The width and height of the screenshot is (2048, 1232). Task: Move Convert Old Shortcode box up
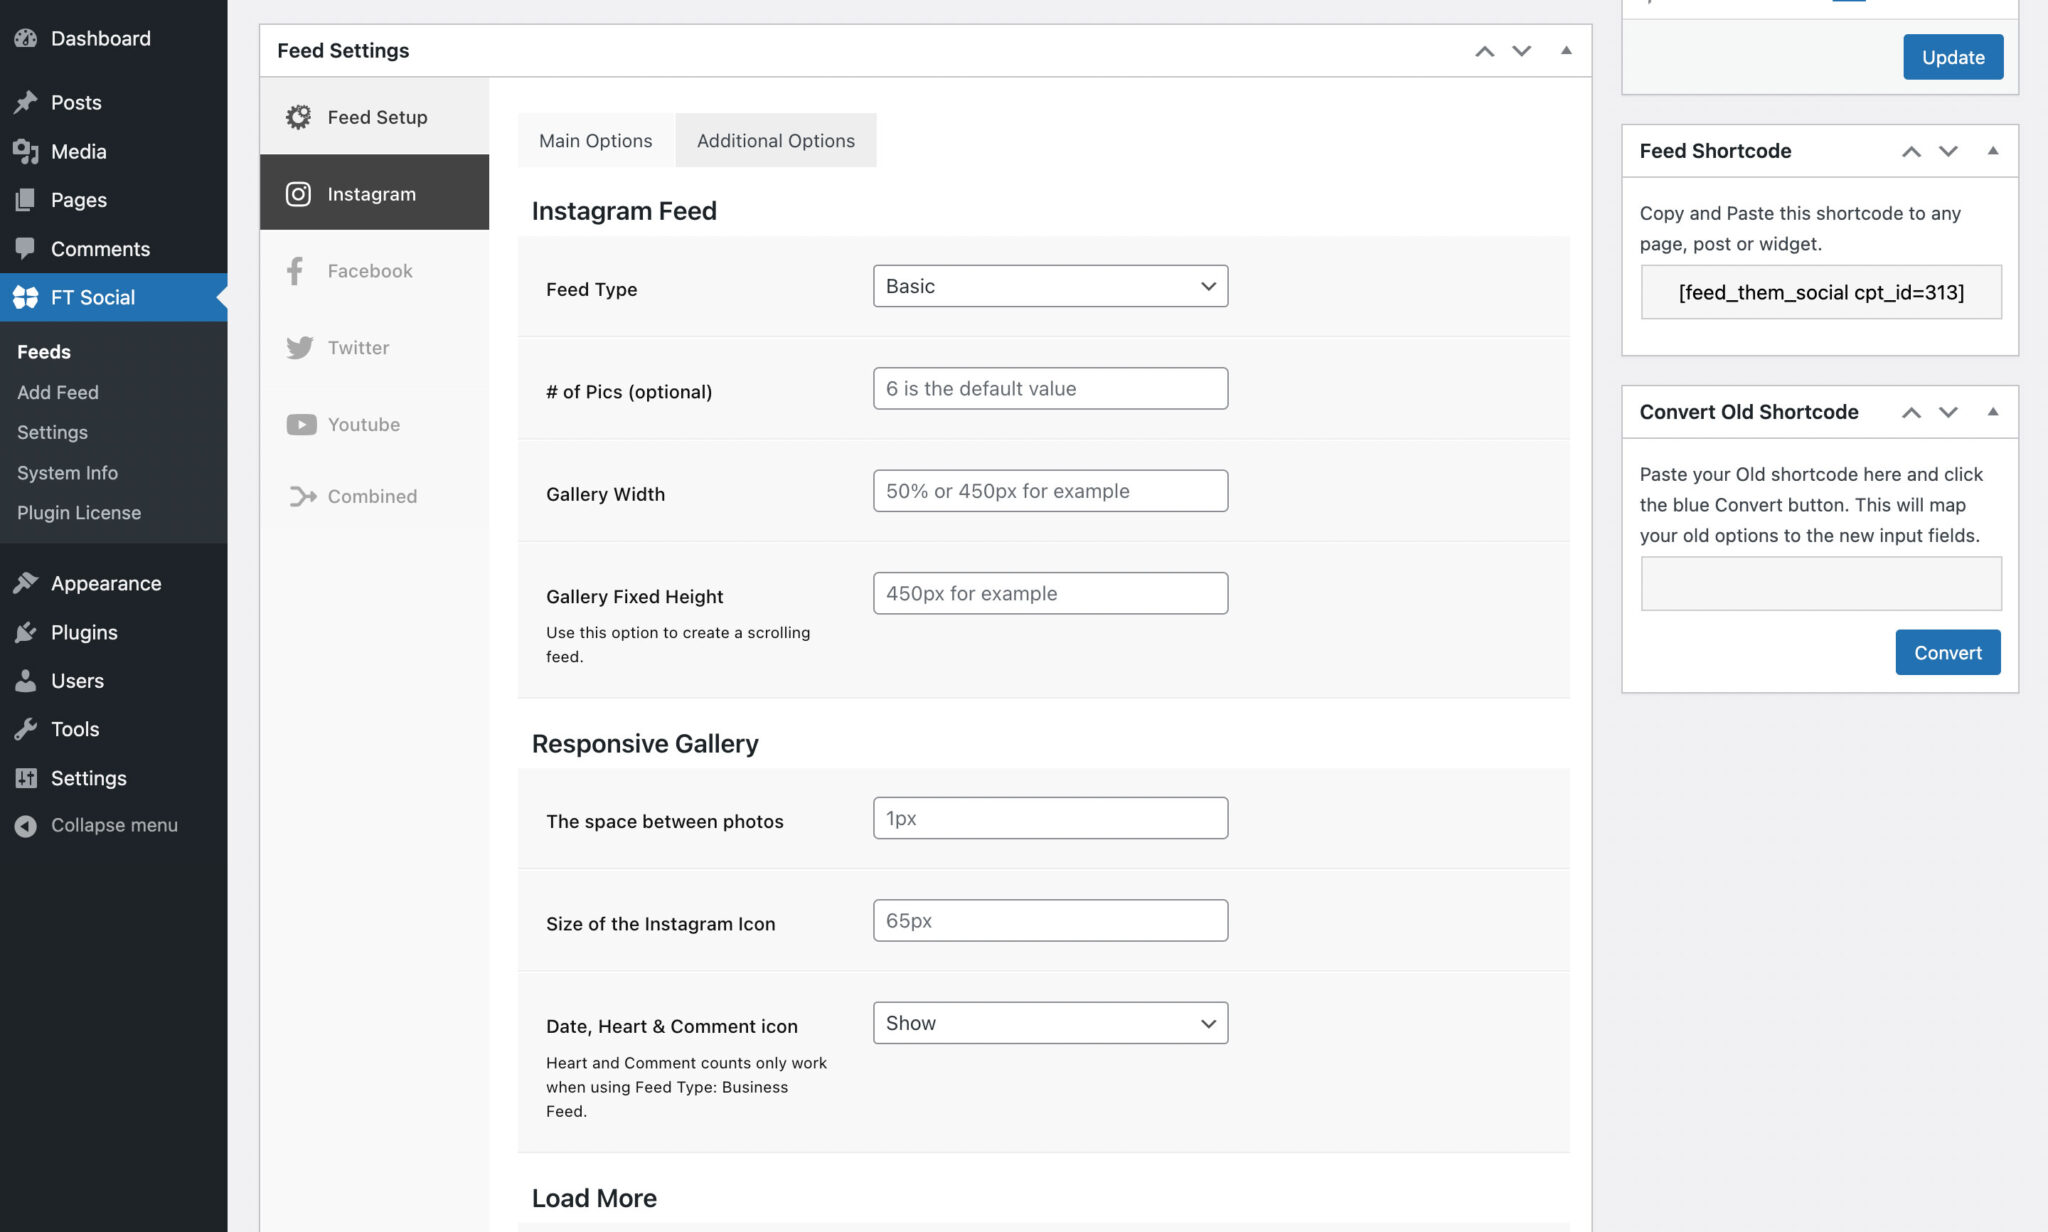pyautogui.click(x=1911, y=412)
